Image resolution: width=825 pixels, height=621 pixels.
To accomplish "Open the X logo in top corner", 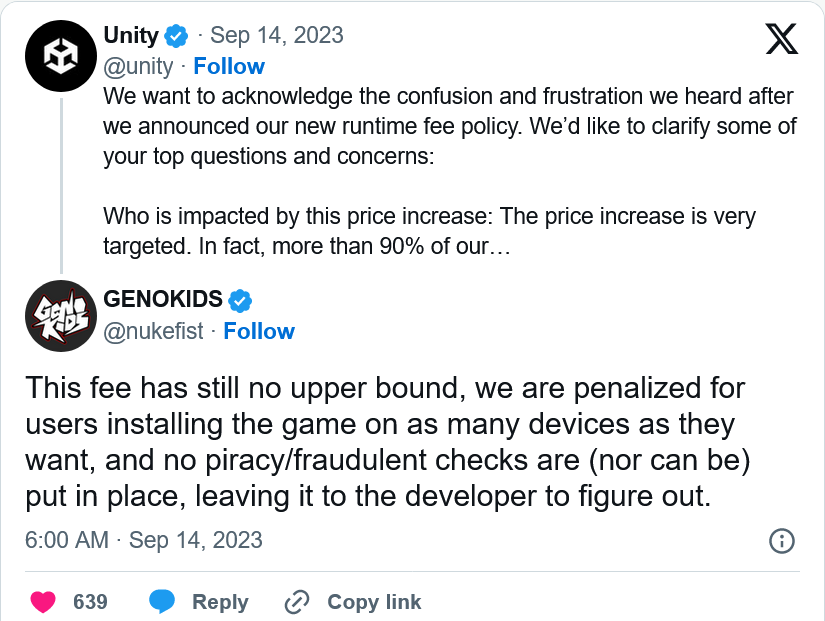I will point(782,38).
